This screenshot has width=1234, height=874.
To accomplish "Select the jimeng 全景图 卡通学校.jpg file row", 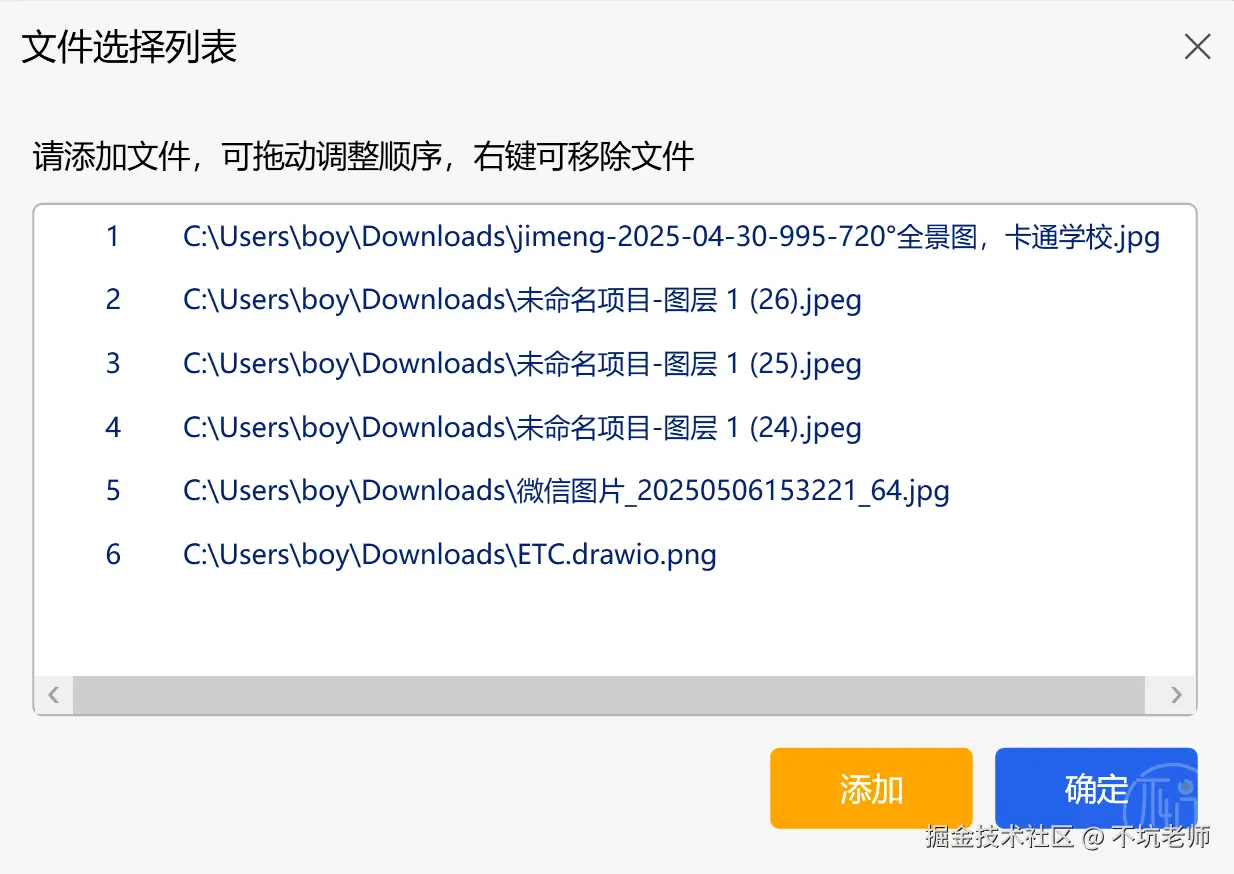I will pyautogui.click(x=615, y=237).
